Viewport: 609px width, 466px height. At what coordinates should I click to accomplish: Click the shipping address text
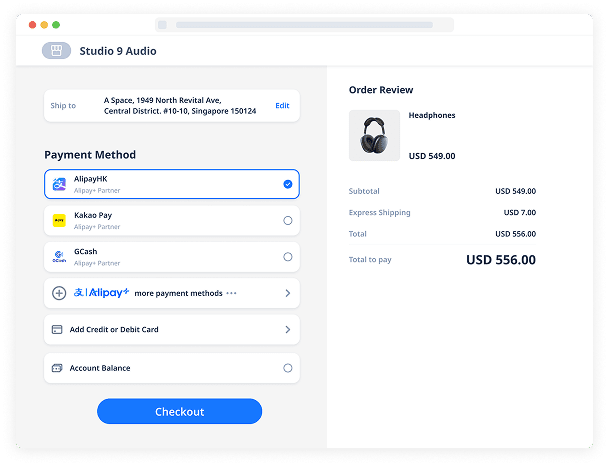coord(180,106)
